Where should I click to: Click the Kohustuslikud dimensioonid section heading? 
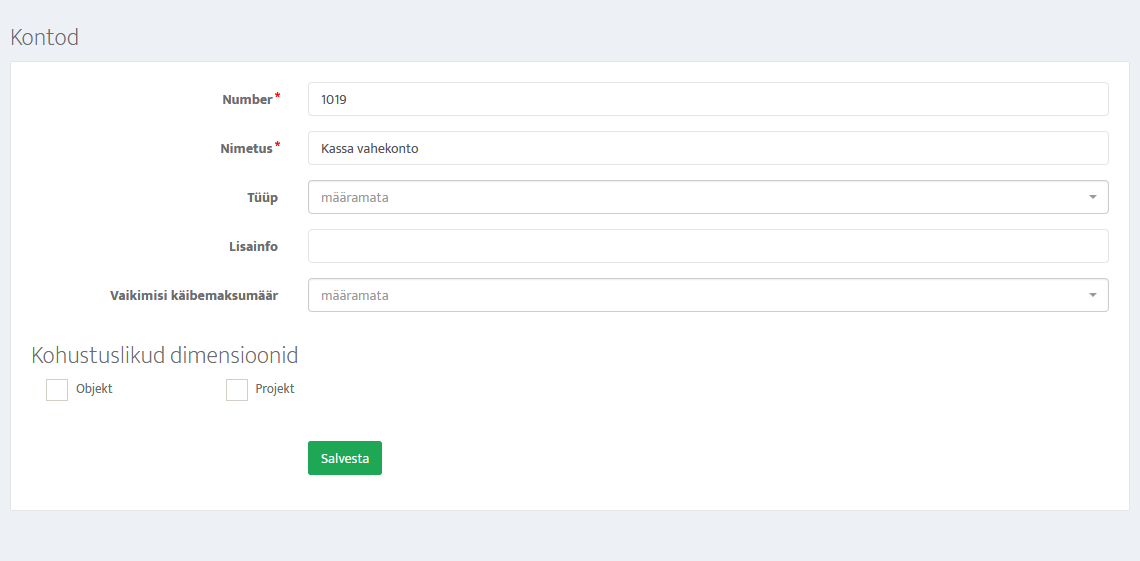pyautogui.click(x=165, y=356)
